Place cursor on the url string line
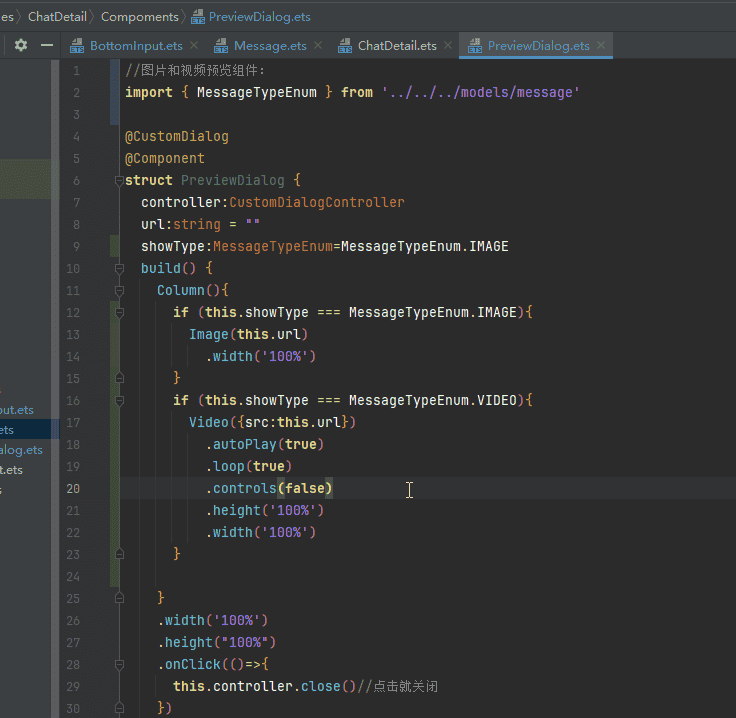Image resolution: width=736 pixels, height=718 pixels. [x=200, y=224]
